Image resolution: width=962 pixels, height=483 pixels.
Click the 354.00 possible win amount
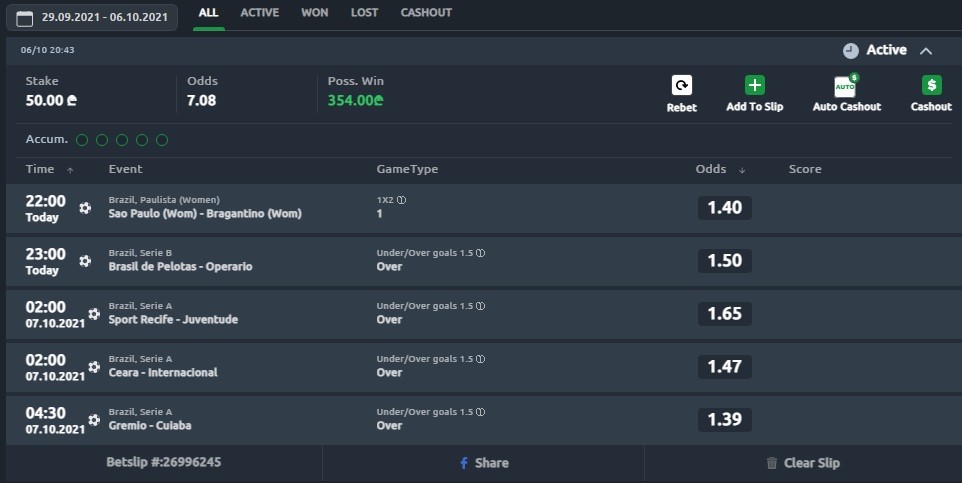coord(355,101)
